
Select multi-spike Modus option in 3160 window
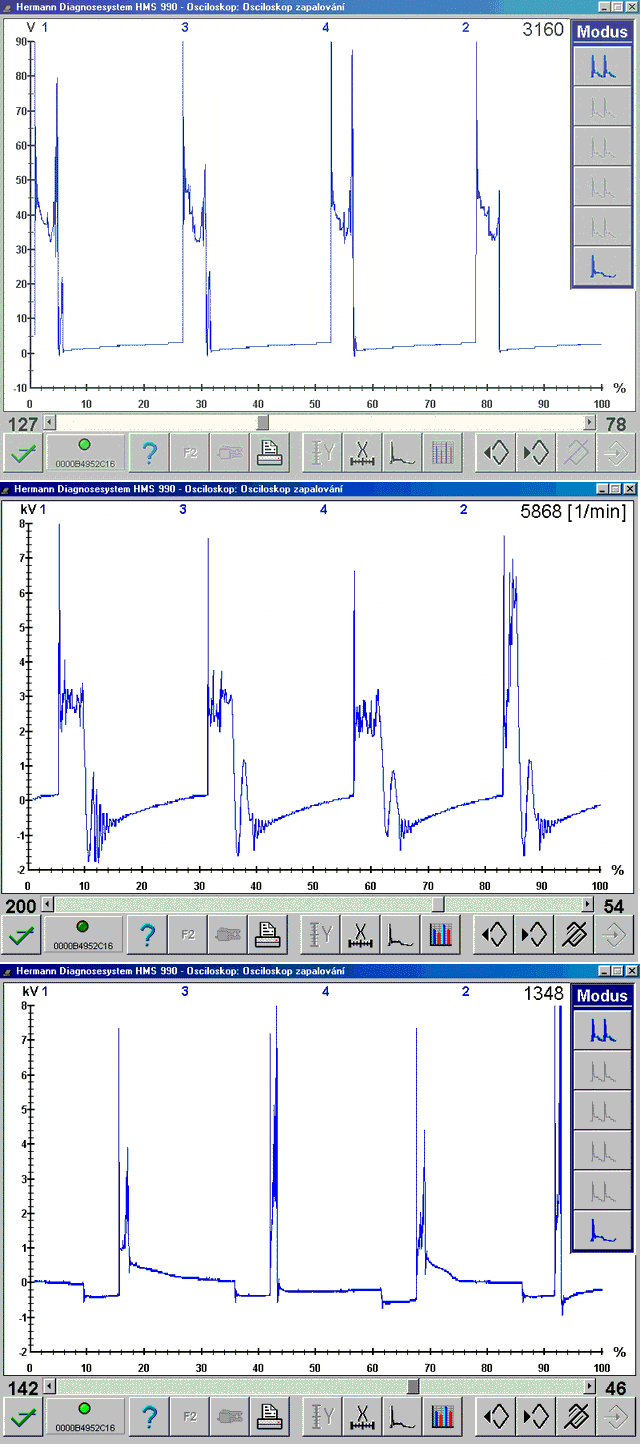602,65
